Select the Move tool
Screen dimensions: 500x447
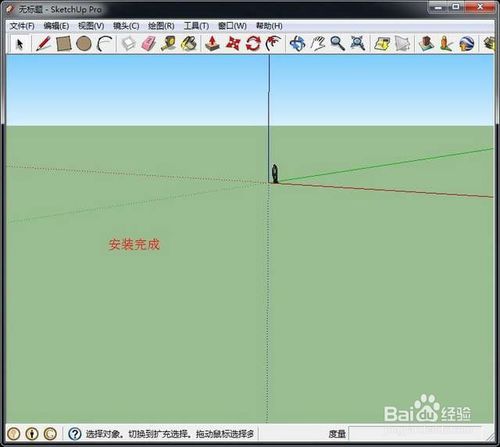[233, 44]
